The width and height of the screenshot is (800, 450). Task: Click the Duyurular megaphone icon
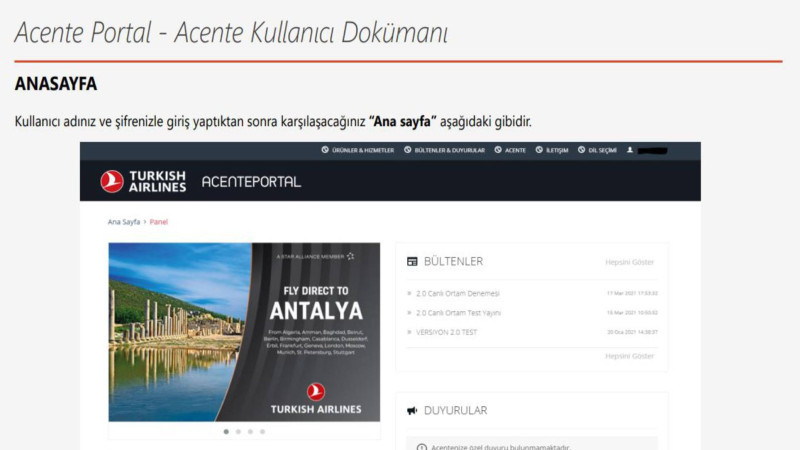(x=412, y=411)
